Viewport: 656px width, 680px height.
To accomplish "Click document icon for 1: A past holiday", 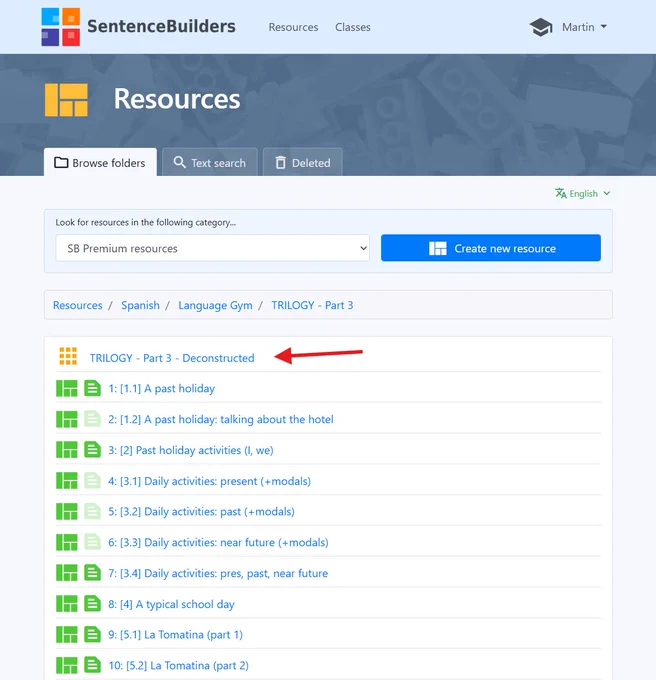I will pyautogui.click(x=92, y=389).
